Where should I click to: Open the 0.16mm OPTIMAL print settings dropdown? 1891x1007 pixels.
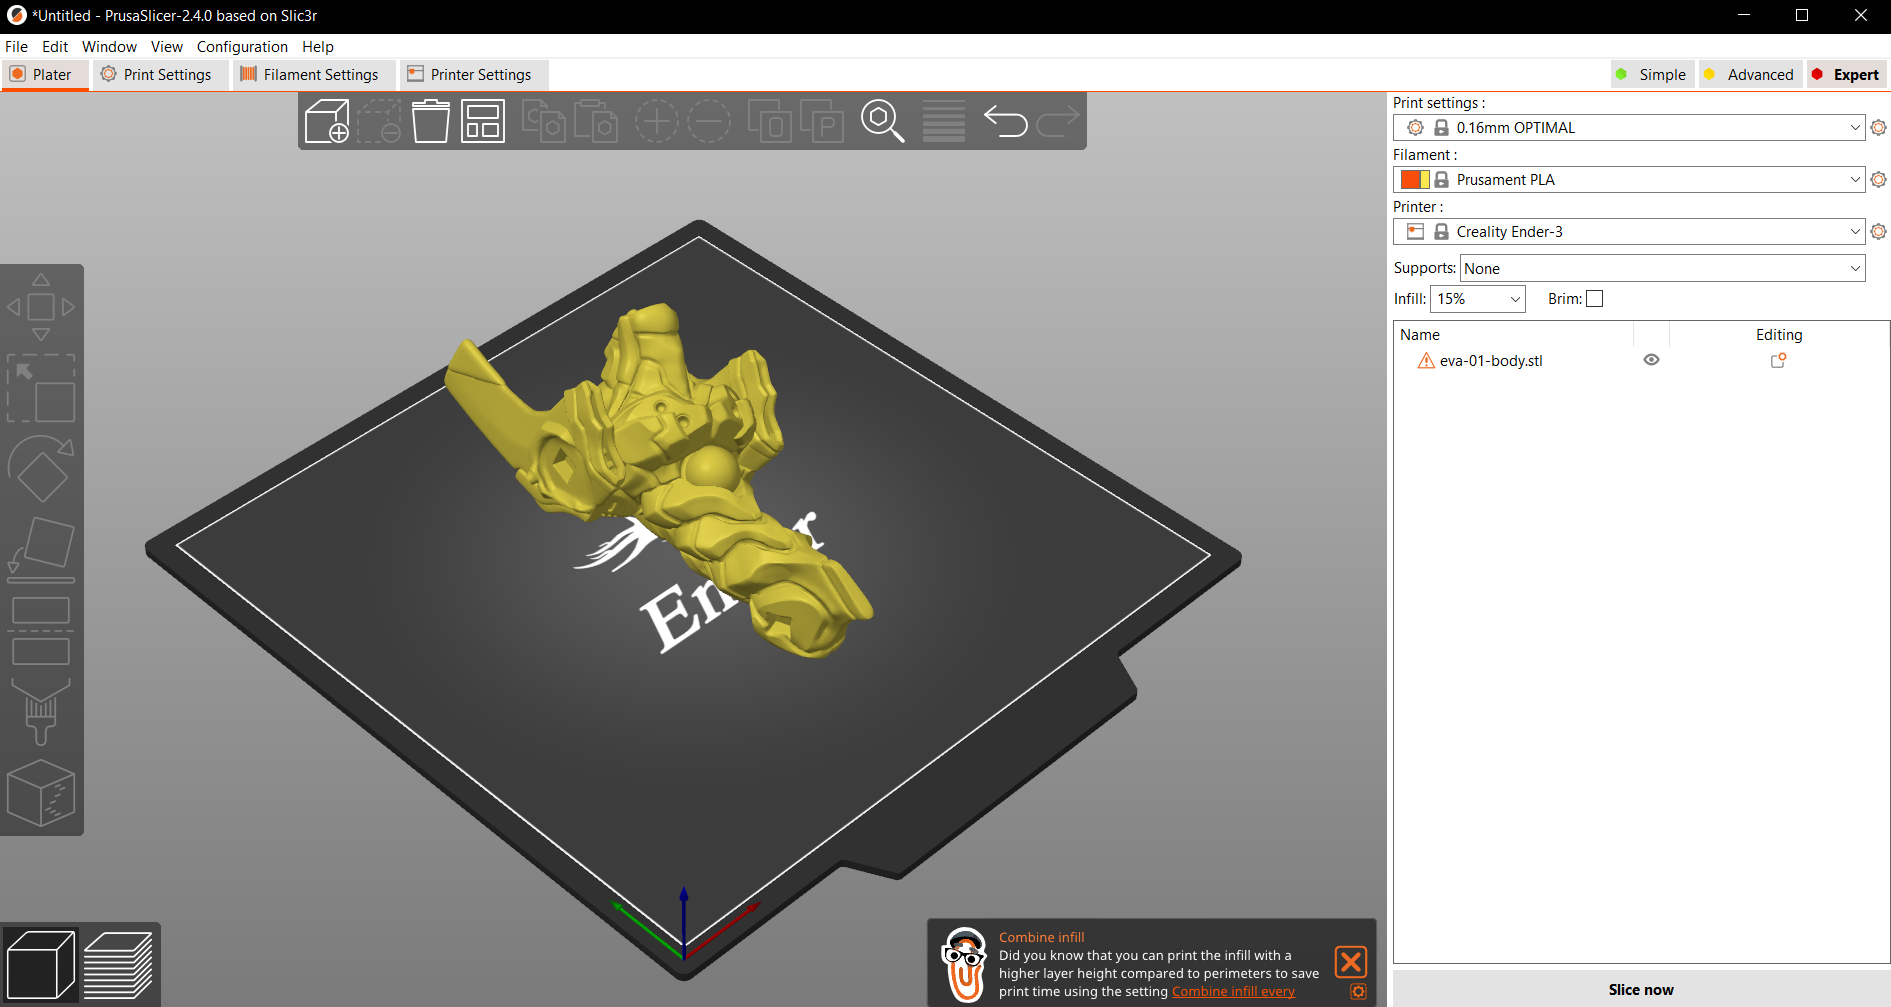coord(1629,128)
